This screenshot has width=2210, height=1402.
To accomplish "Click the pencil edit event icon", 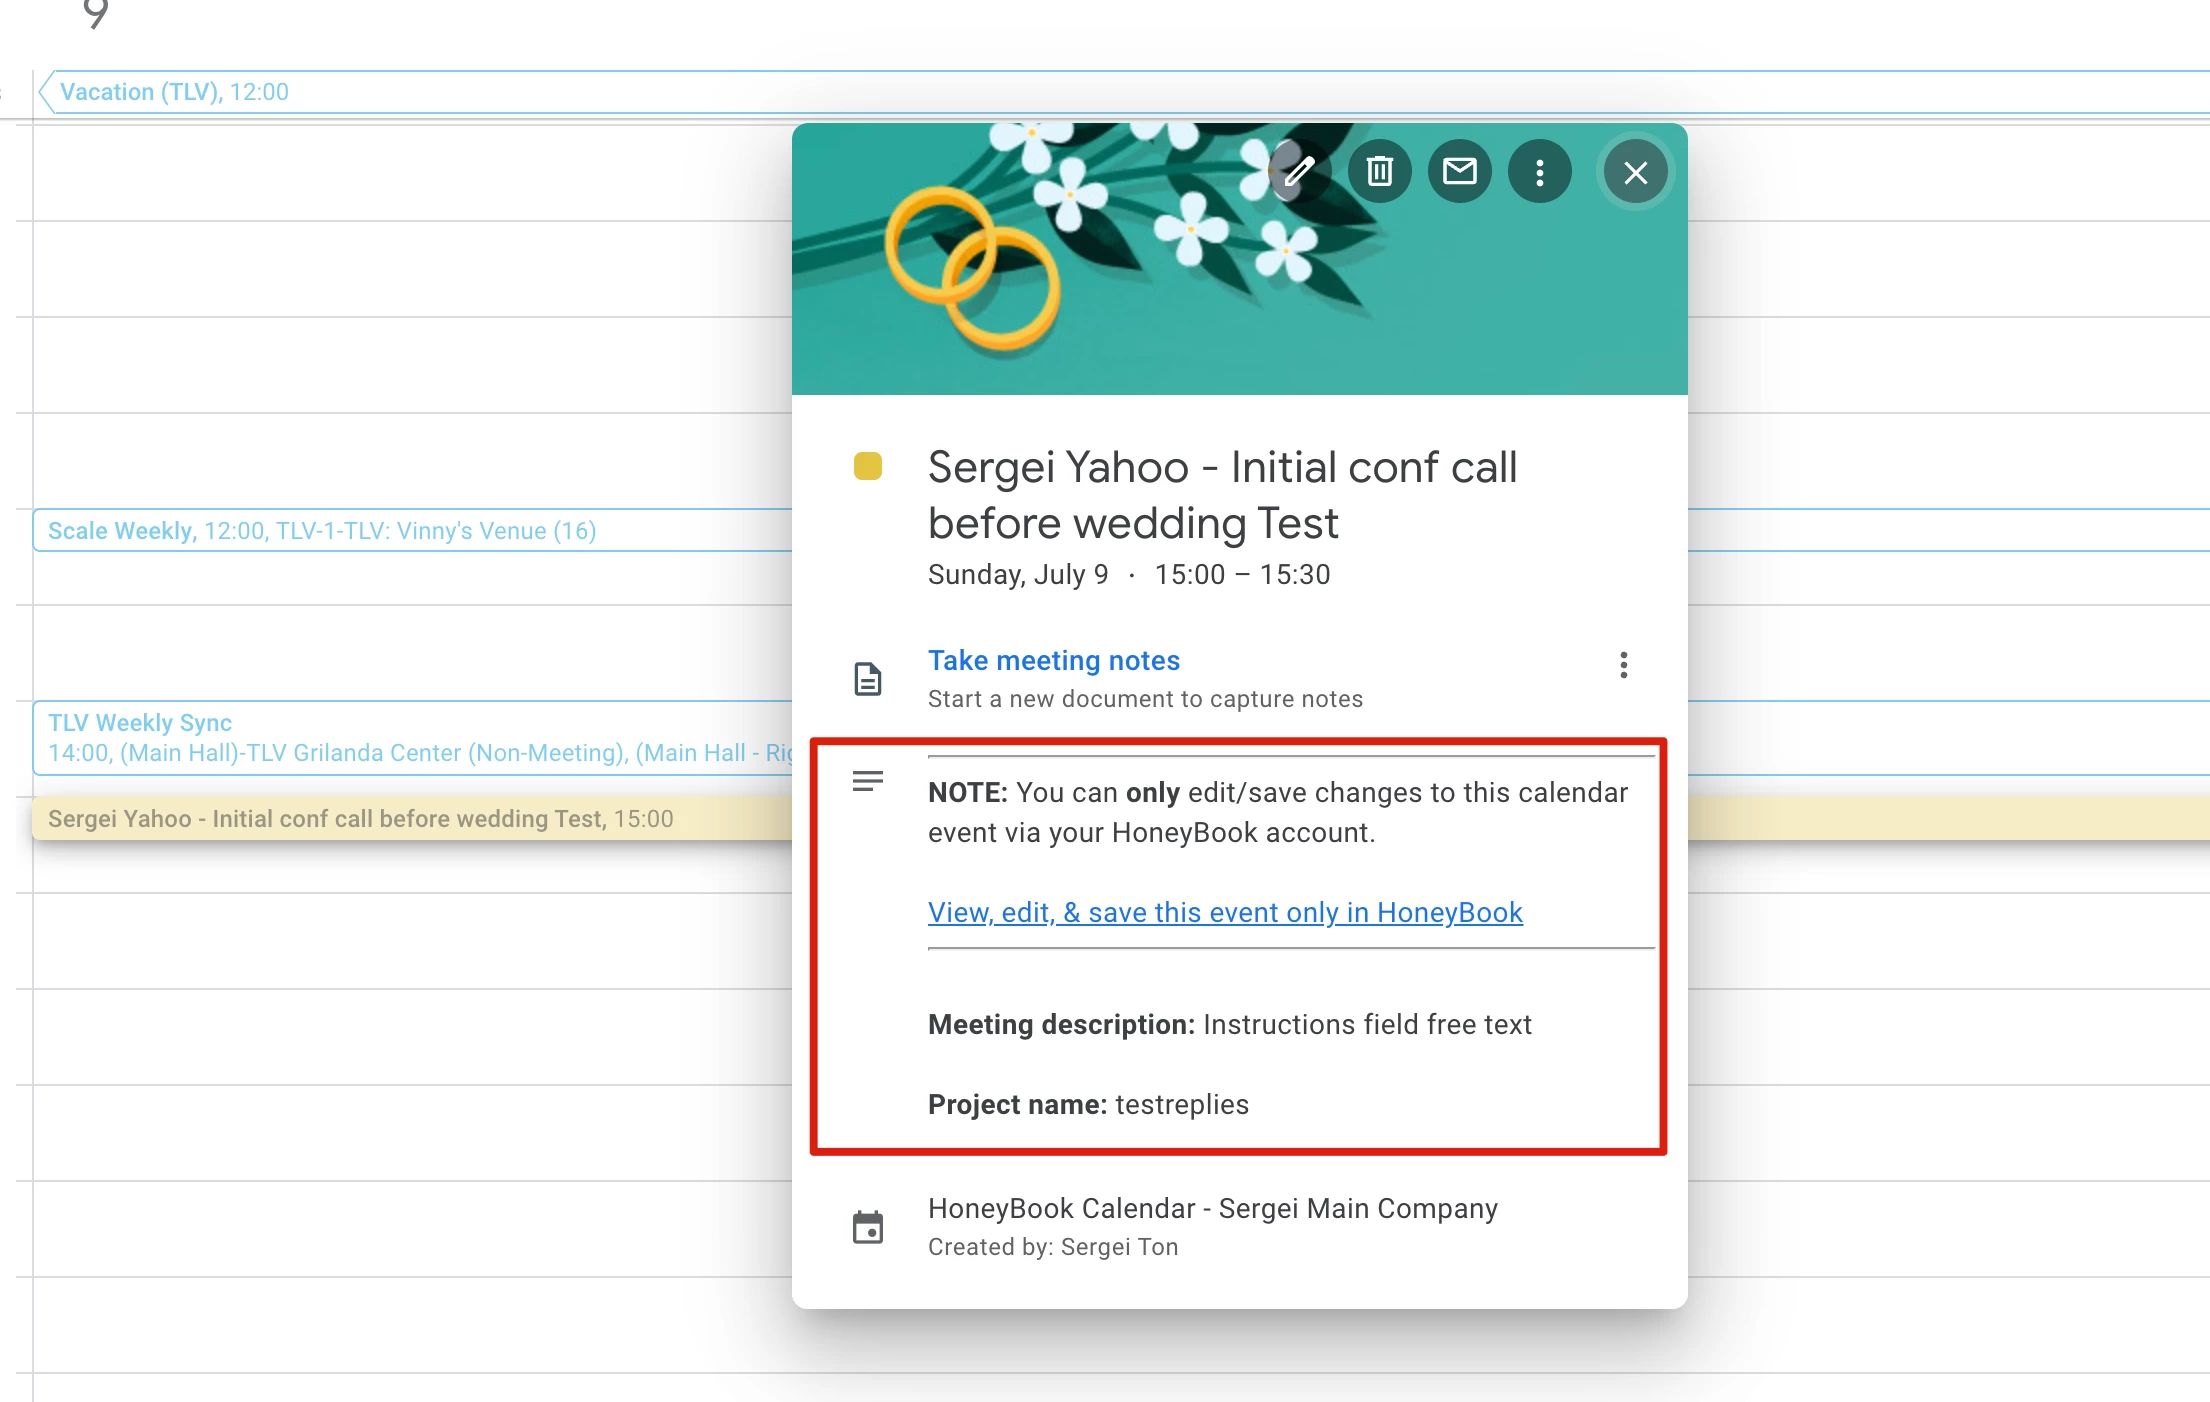I will click(1299, 172).
